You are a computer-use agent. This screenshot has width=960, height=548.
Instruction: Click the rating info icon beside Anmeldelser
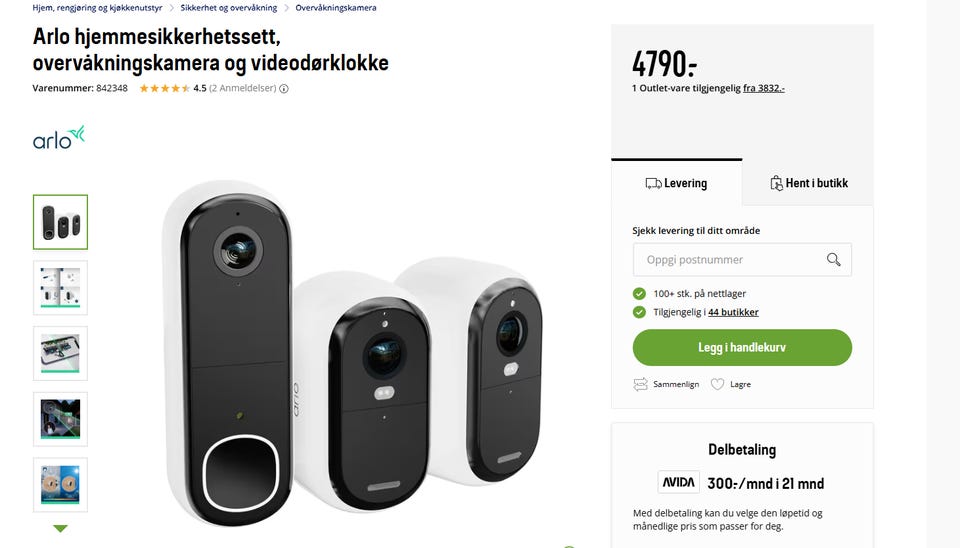click(284, 89)
